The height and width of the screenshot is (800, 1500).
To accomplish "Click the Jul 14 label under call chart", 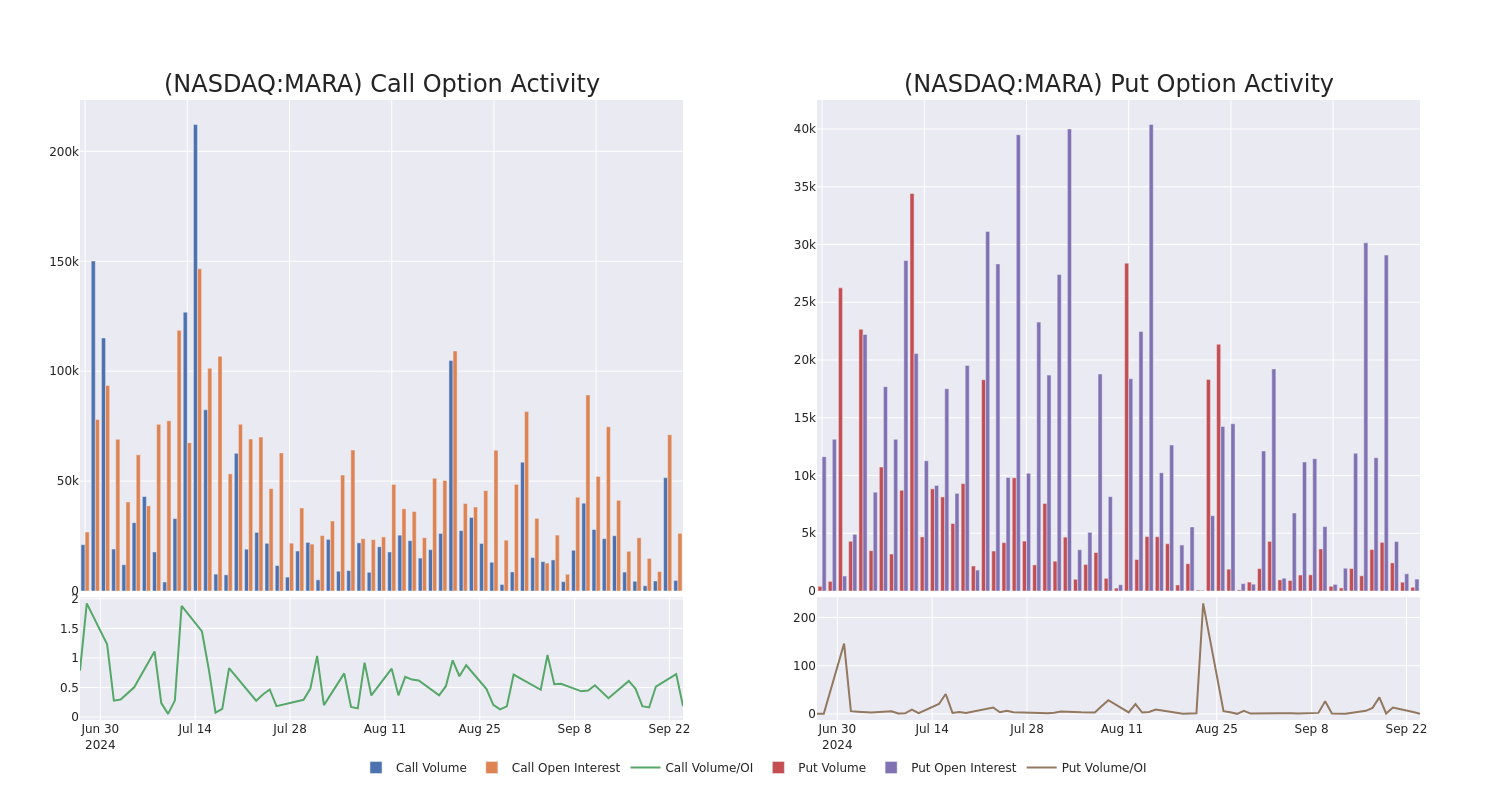I will [195, 729].
